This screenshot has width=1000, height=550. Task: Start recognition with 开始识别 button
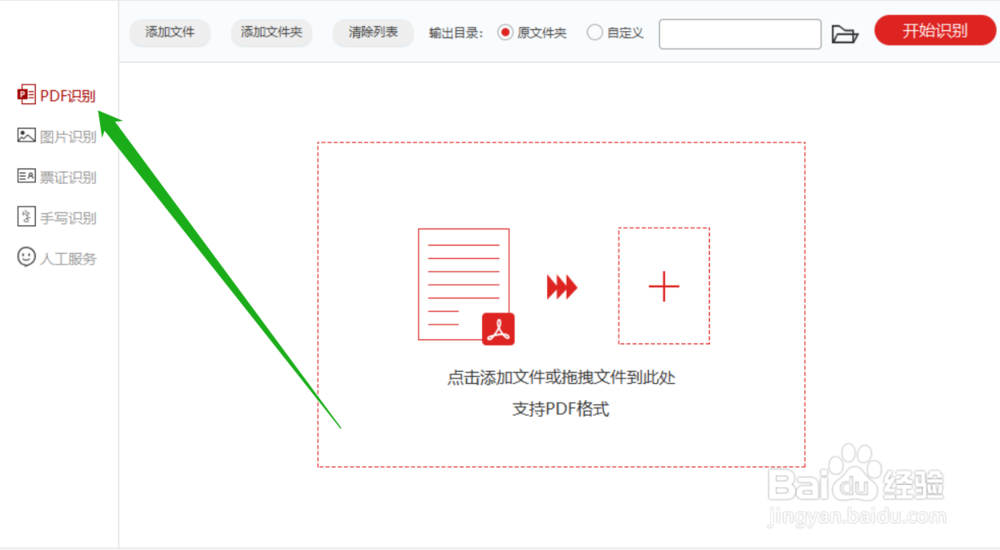point(934,31)
